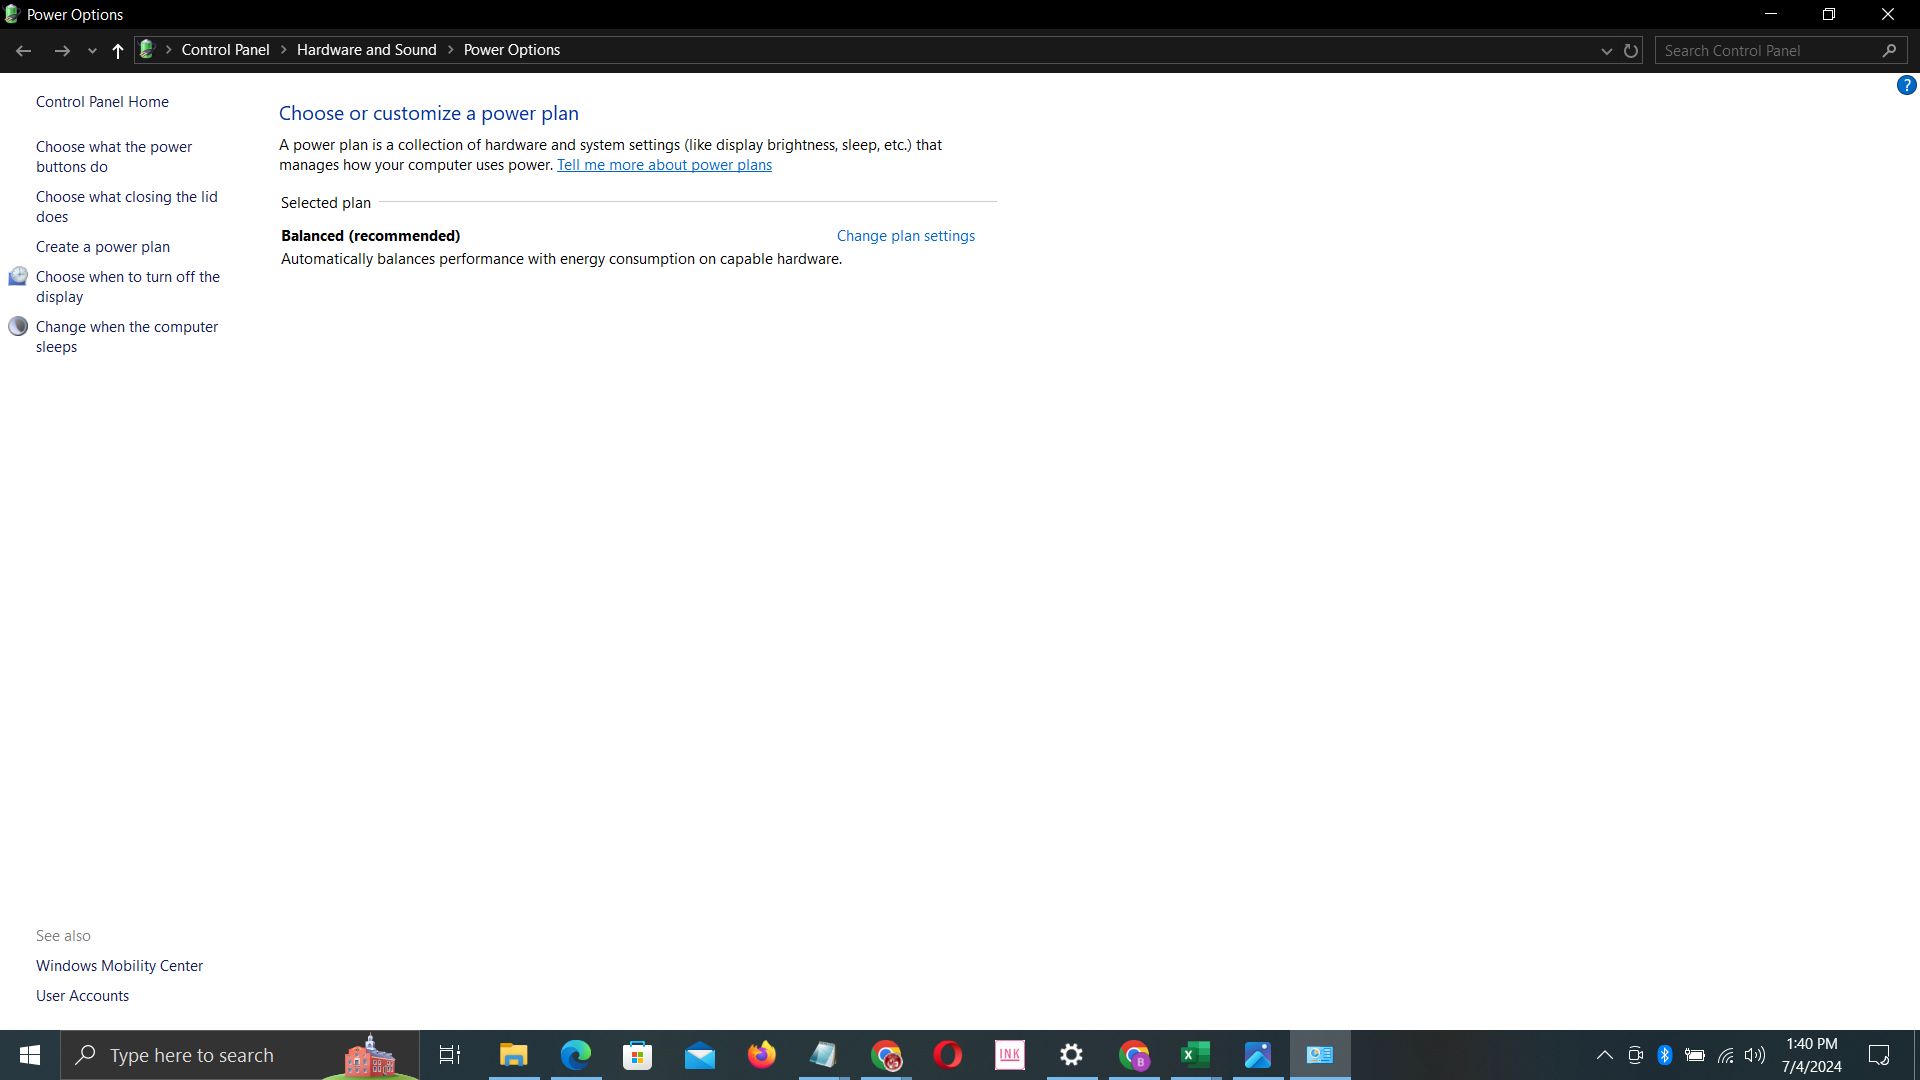1920x1080 pixels.
Task: Launch Firefox from taskbar
Action: [762, 1055]
